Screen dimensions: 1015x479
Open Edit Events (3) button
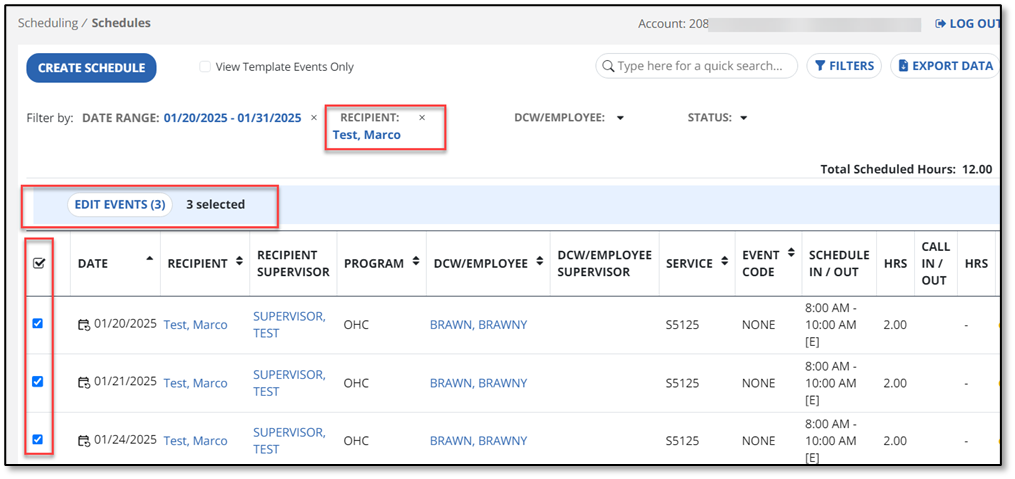point(120,205)
